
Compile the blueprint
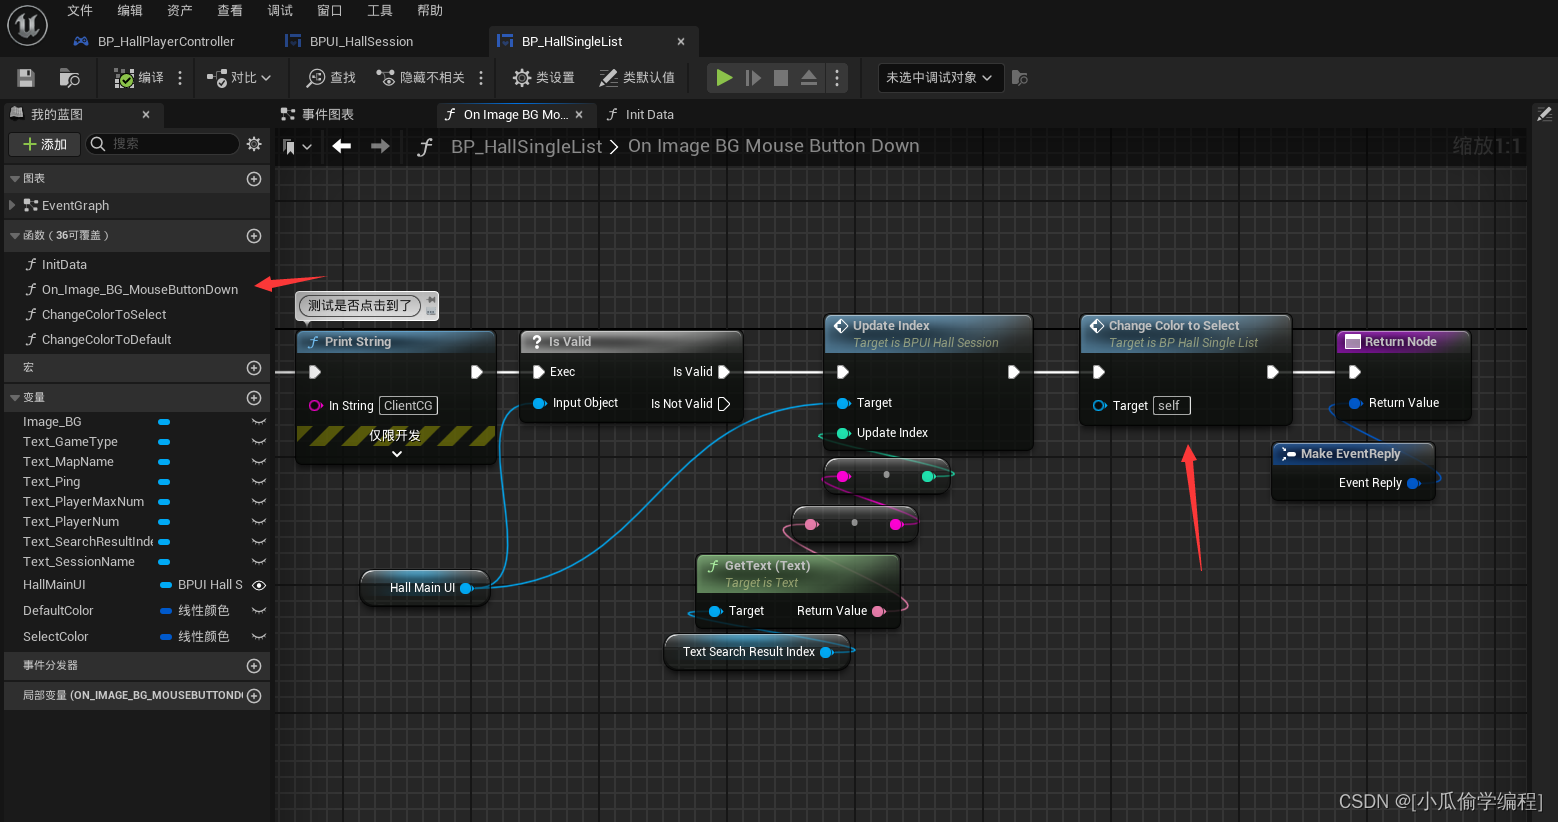pyautogui.click(x=138, y=78)
